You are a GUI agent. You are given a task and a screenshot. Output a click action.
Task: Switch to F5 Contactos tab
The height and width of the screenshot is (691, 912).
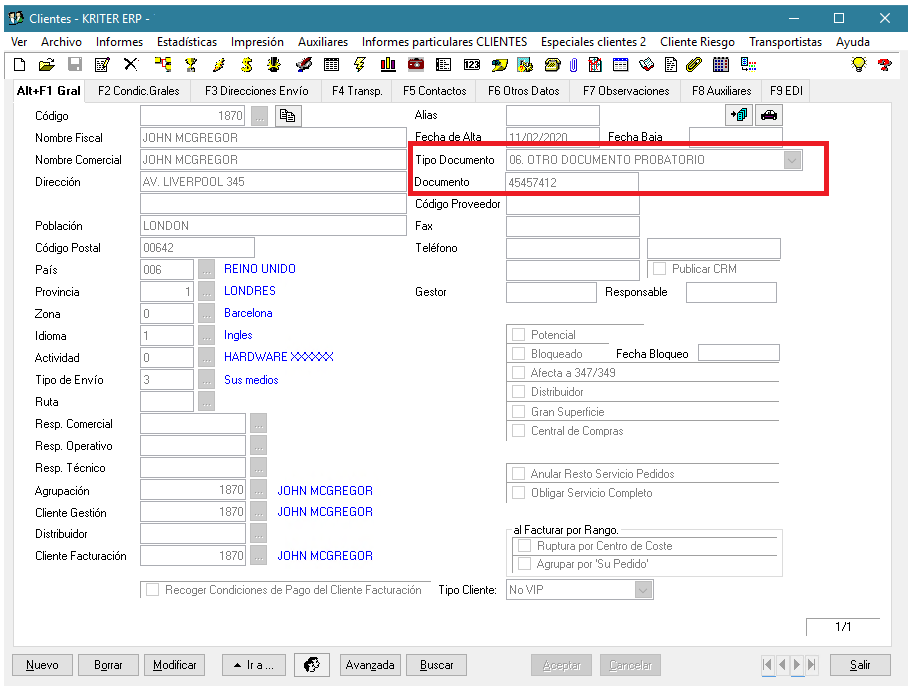click(434, 91)
